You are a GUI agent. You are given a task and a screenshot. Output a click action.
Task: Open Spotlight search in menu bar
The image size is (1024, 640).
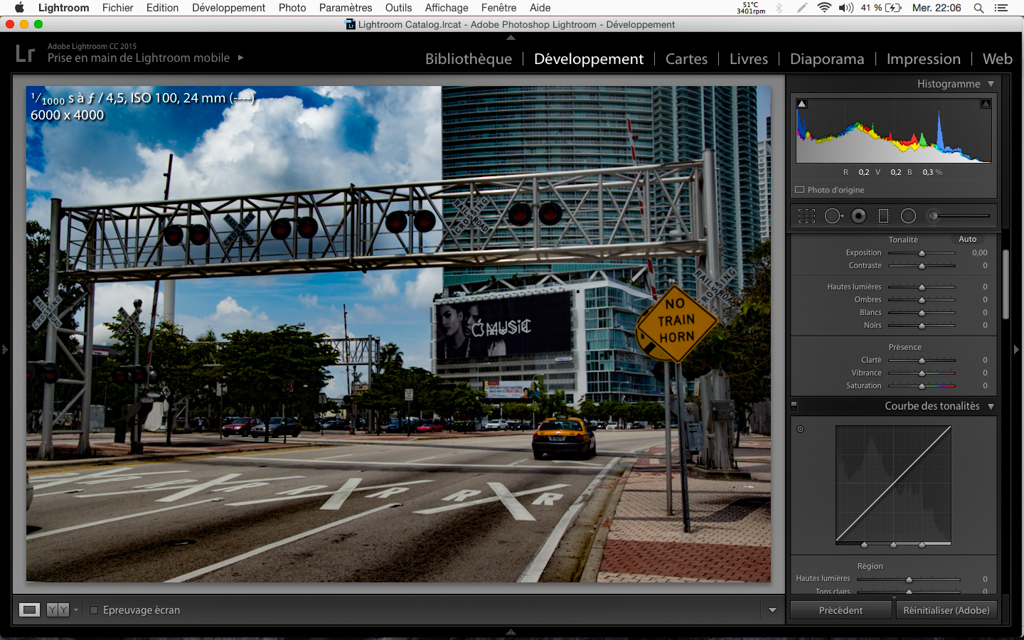point(978,8)
